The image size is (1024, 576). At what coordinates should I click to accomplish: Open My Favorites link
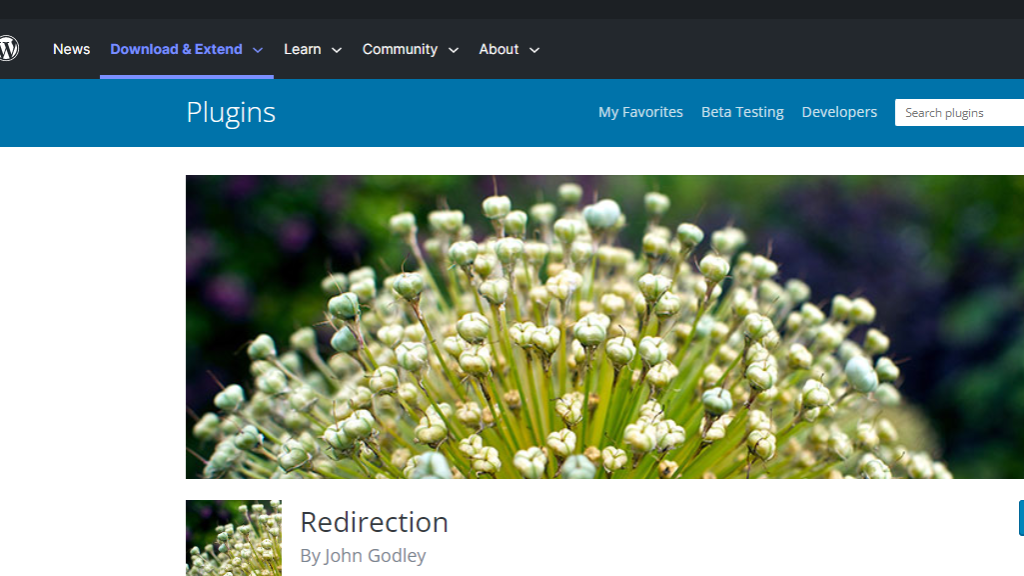[641, 112]
